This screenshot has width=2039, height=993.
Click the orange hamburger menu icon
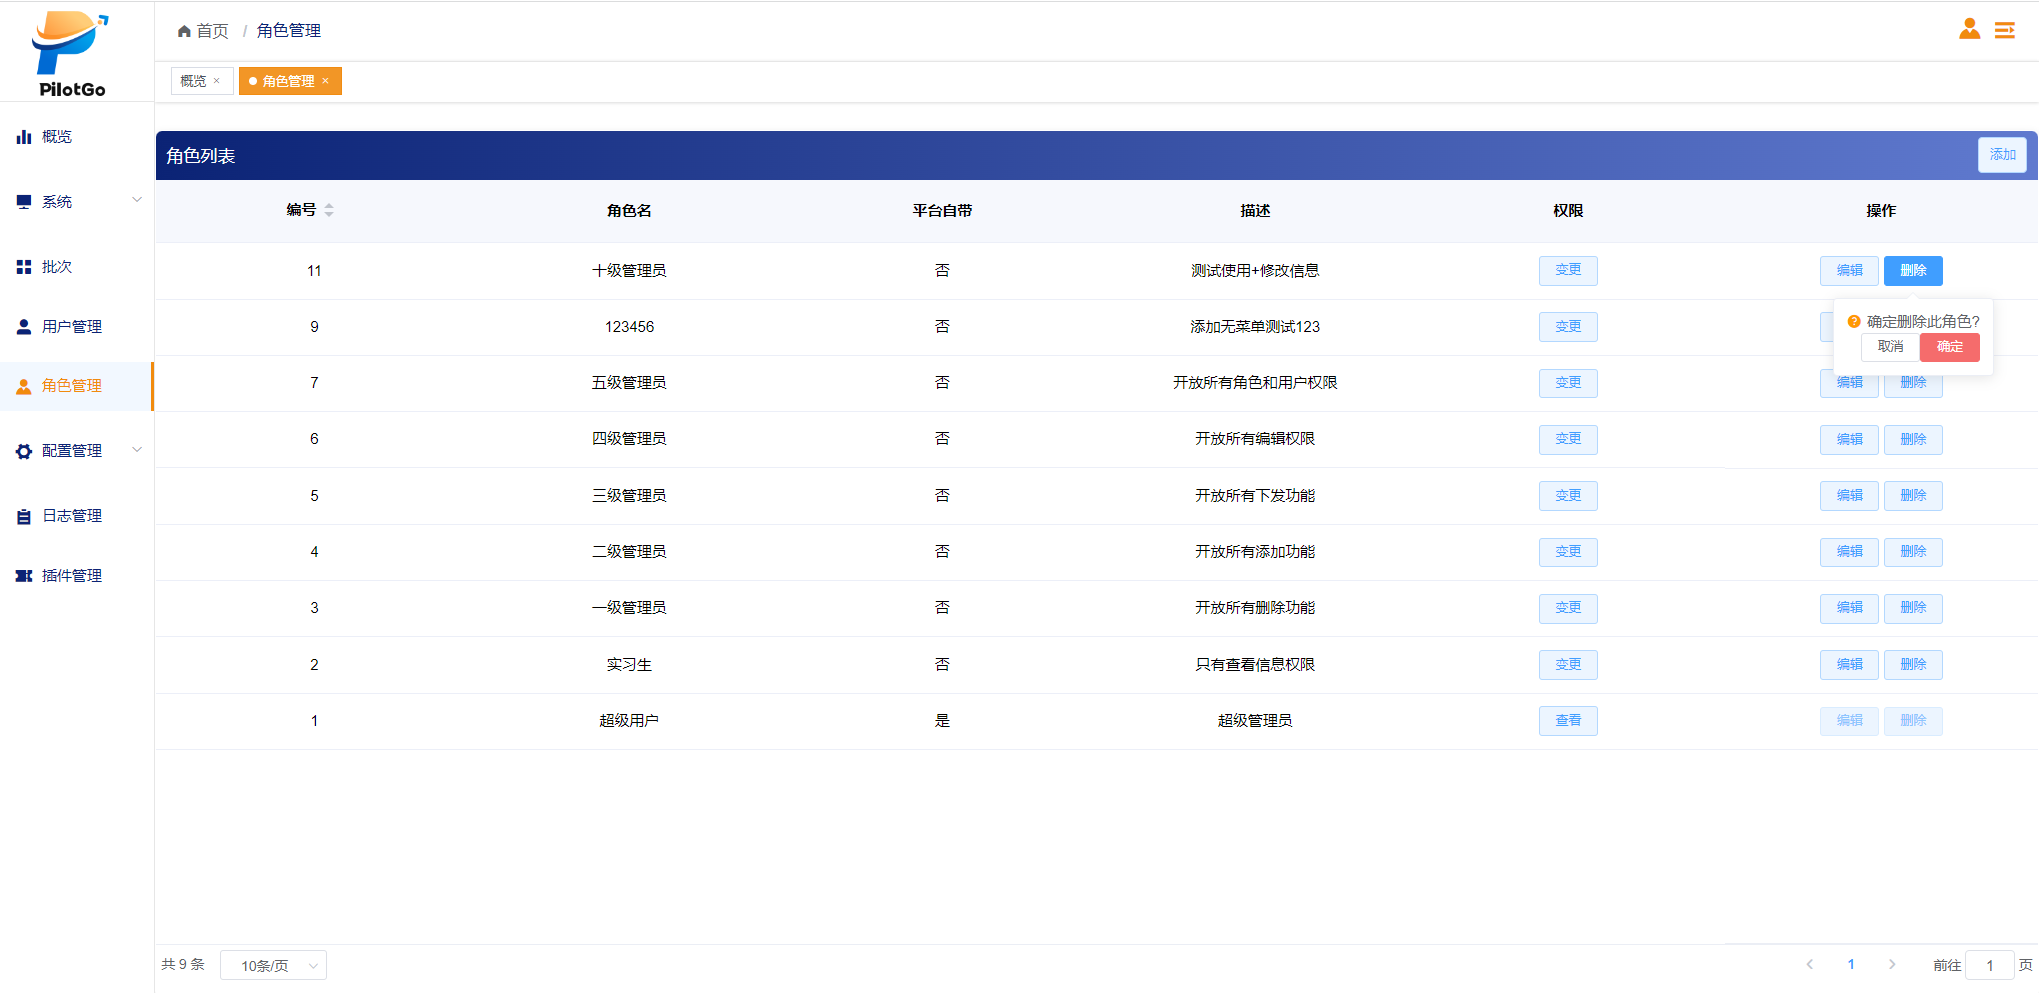(2004, 30)
